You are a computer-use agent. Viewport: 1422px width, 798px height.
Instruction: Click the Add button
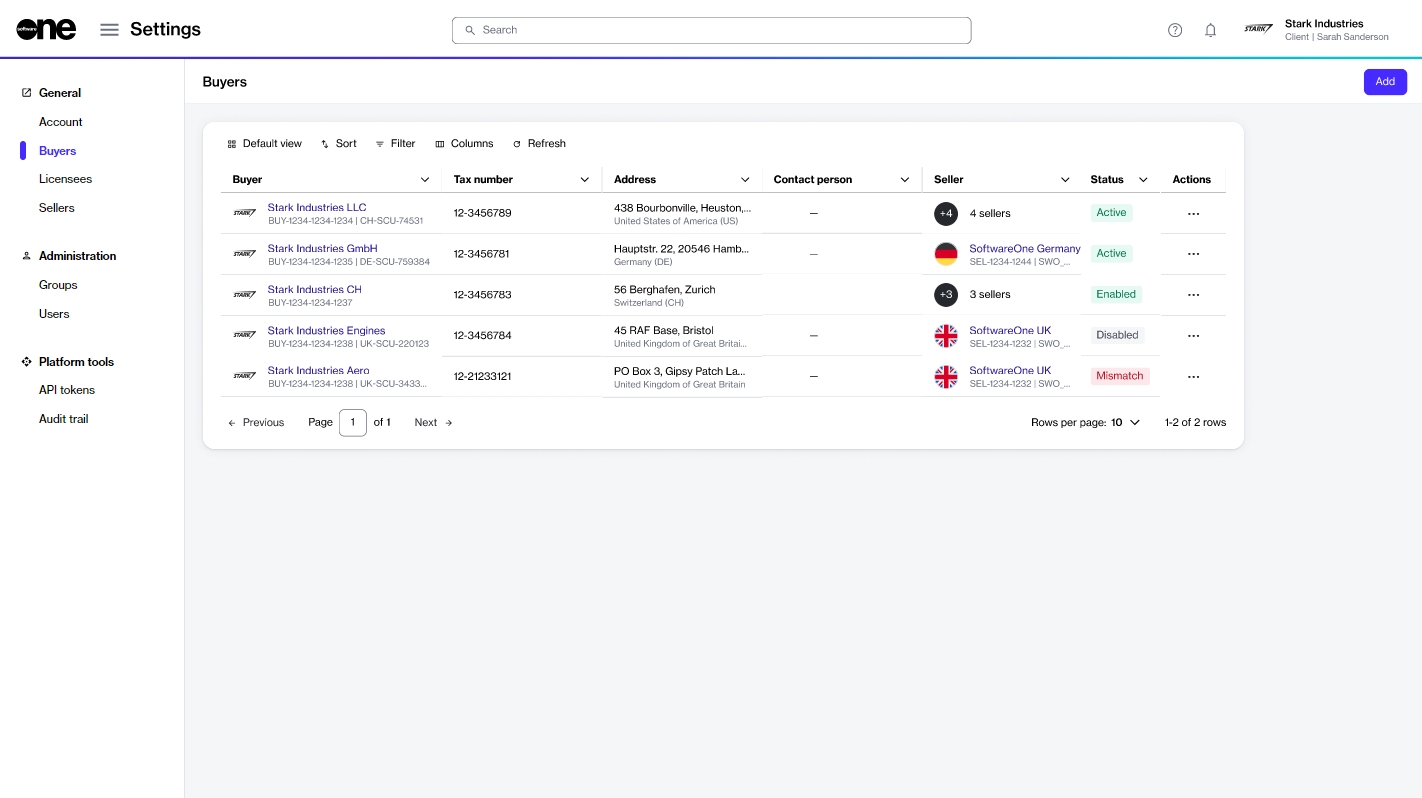[x=1384, y=82]
